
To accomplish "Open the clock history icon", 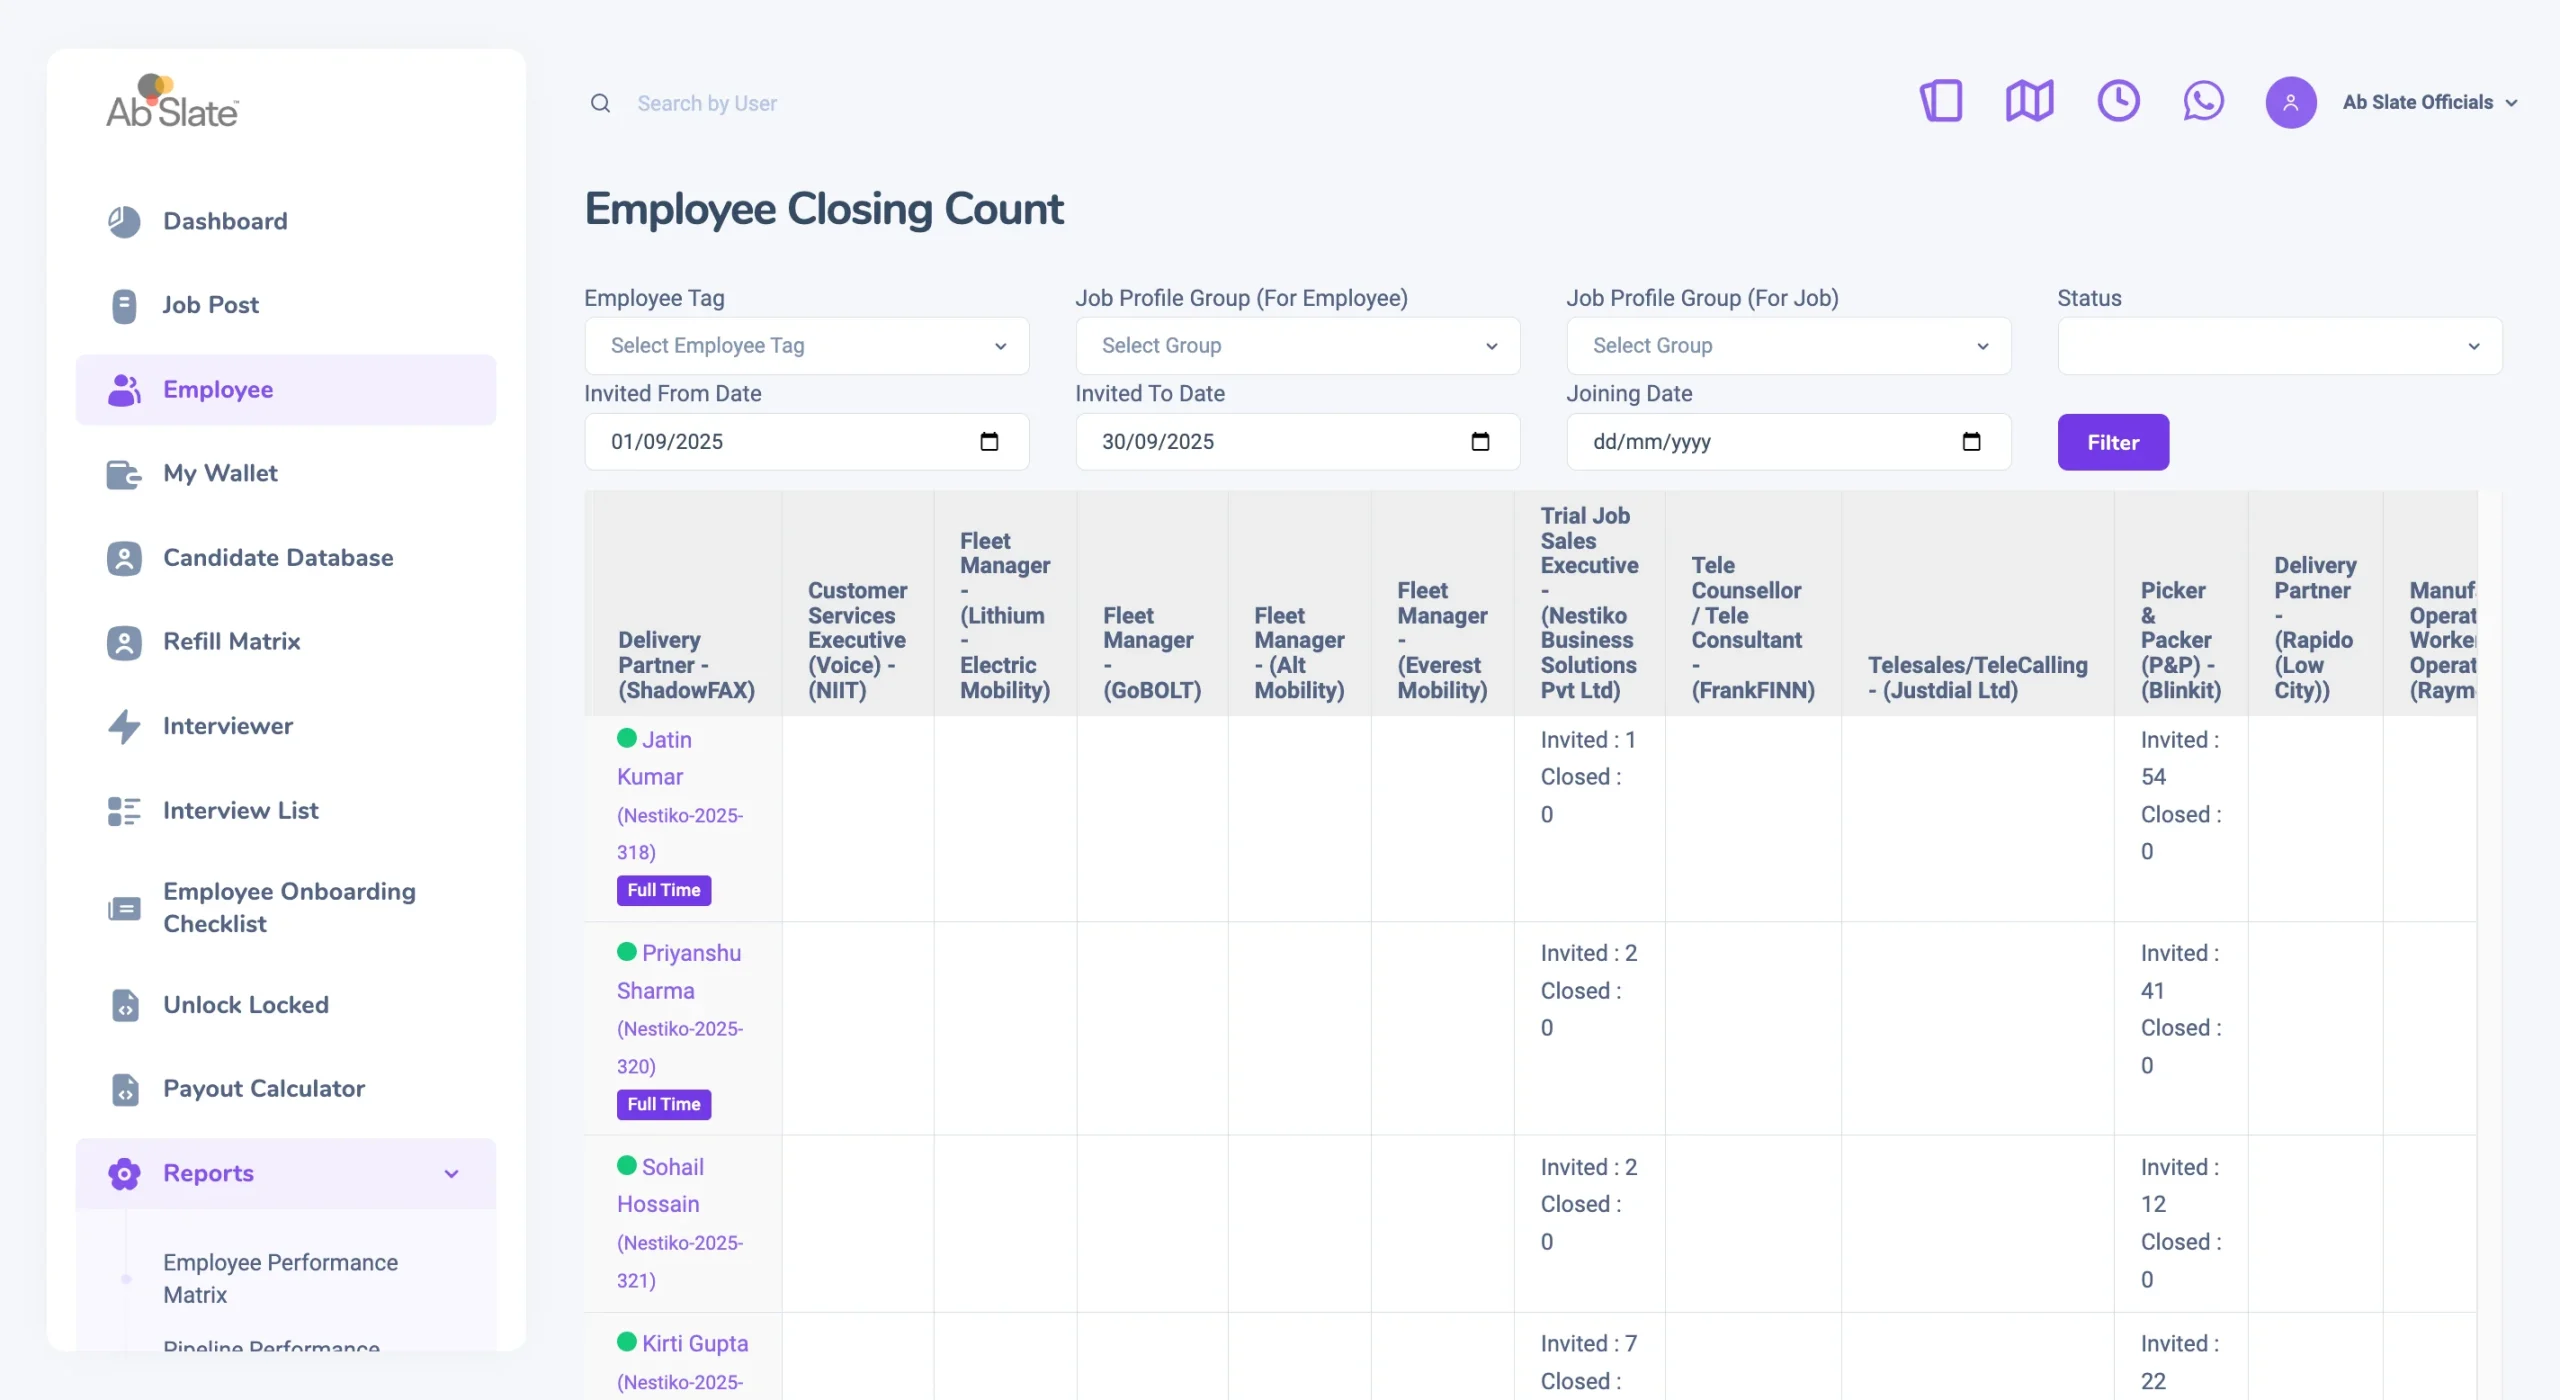I will coord(2117,102).
